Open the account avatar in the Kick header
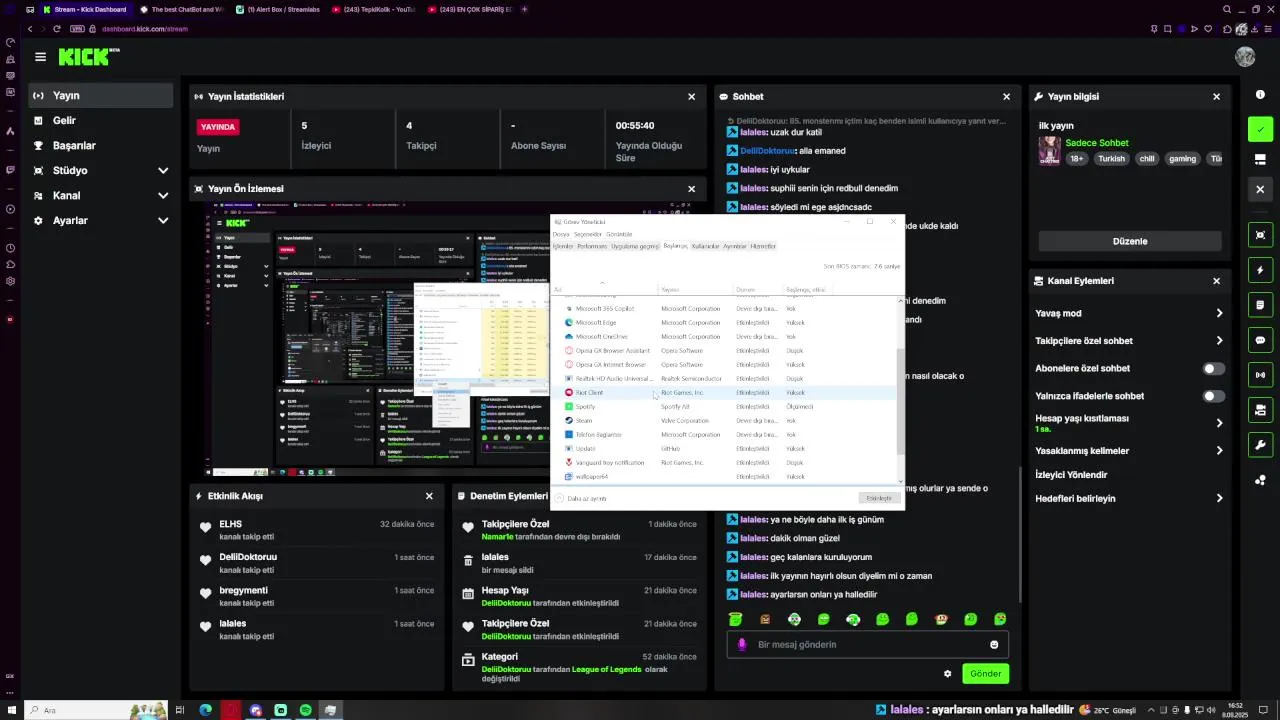 coord(1245,57)
